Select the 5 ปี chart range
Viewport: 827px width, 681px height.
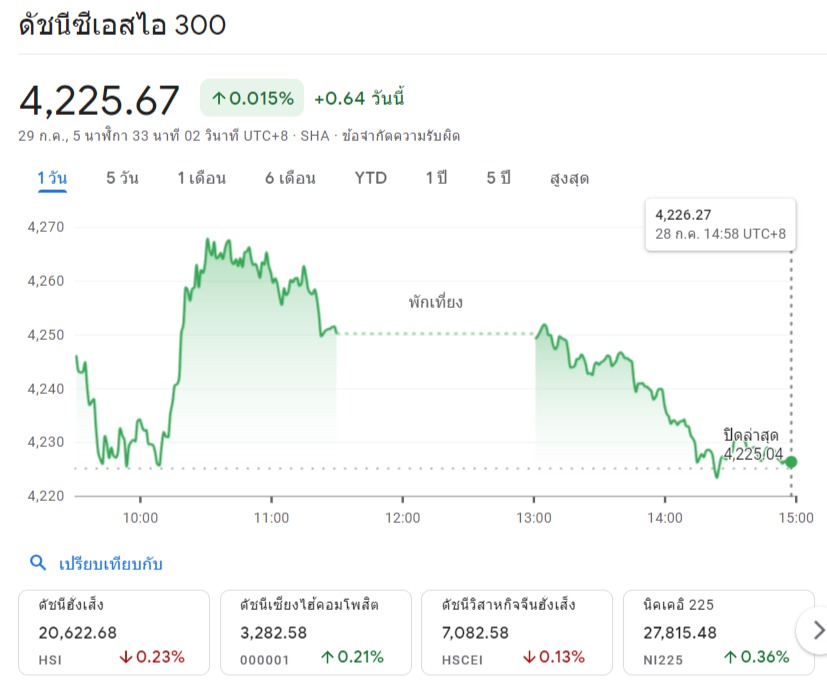tap(498, 178)
